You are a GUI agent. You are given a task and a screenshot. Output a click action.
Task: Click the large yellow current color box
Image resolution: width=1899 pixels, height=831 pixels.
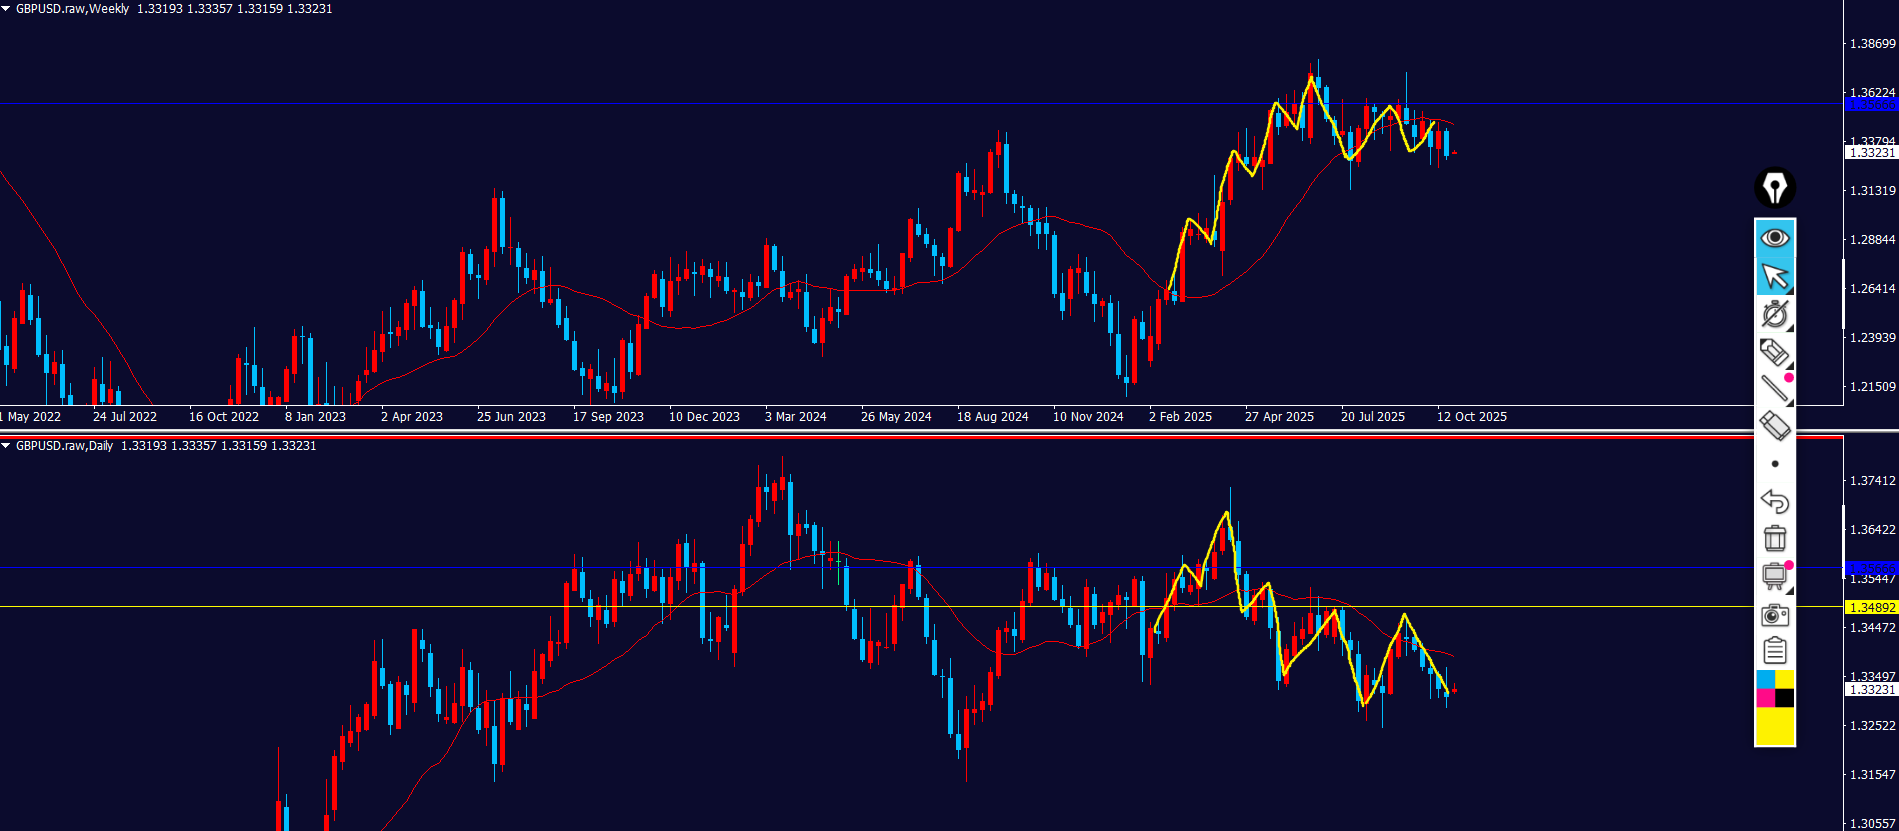point(1775,727)
